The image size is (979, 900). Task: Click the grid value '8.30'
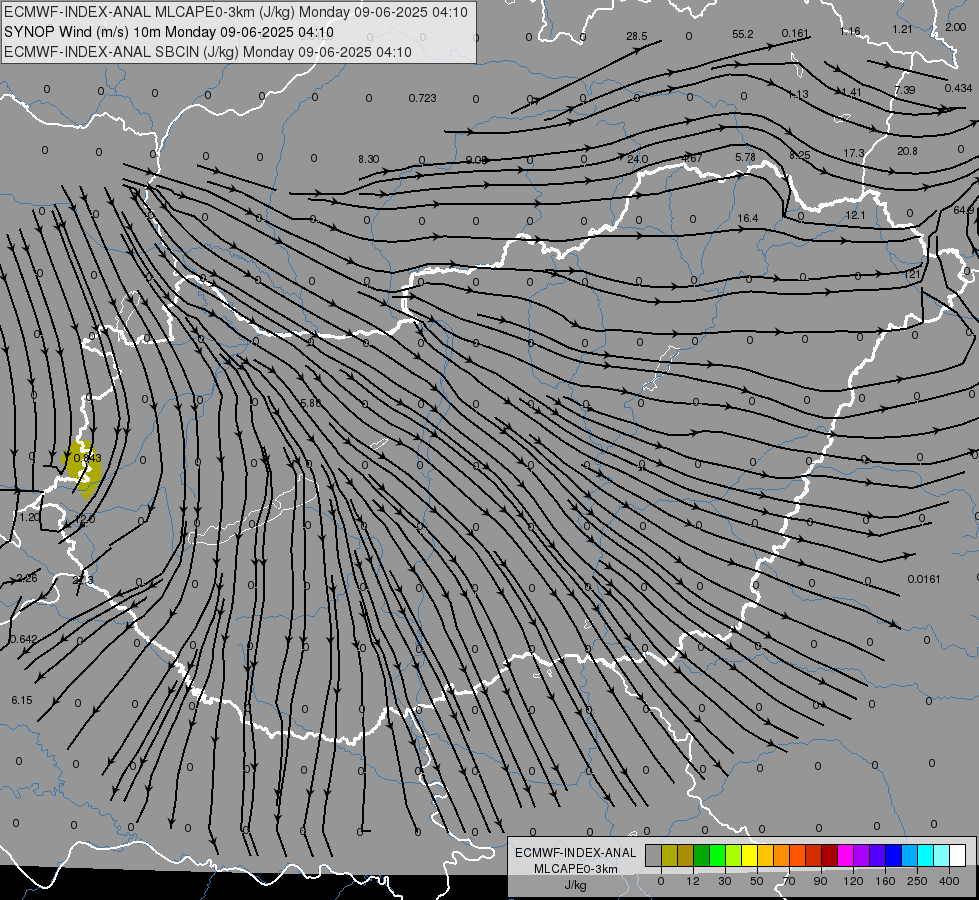(368, 159)
